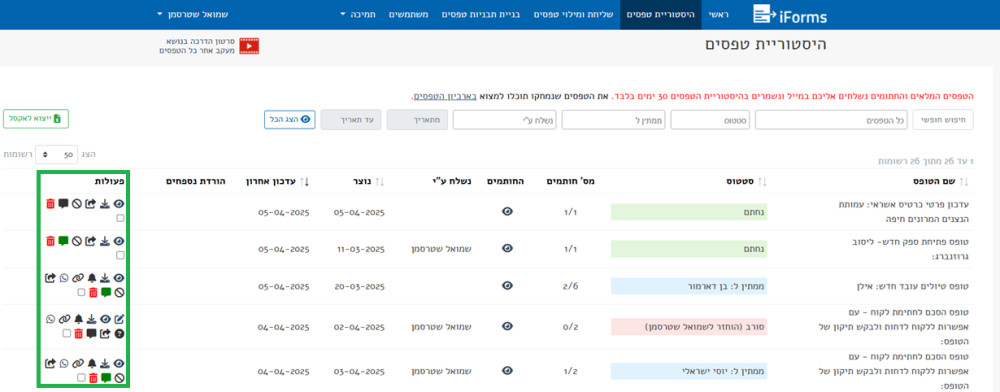Open black comment icon for עדכון פרטי כרטיס אשראי
Viewport: 1000px width, 392px height.
(x=63, y=204)
